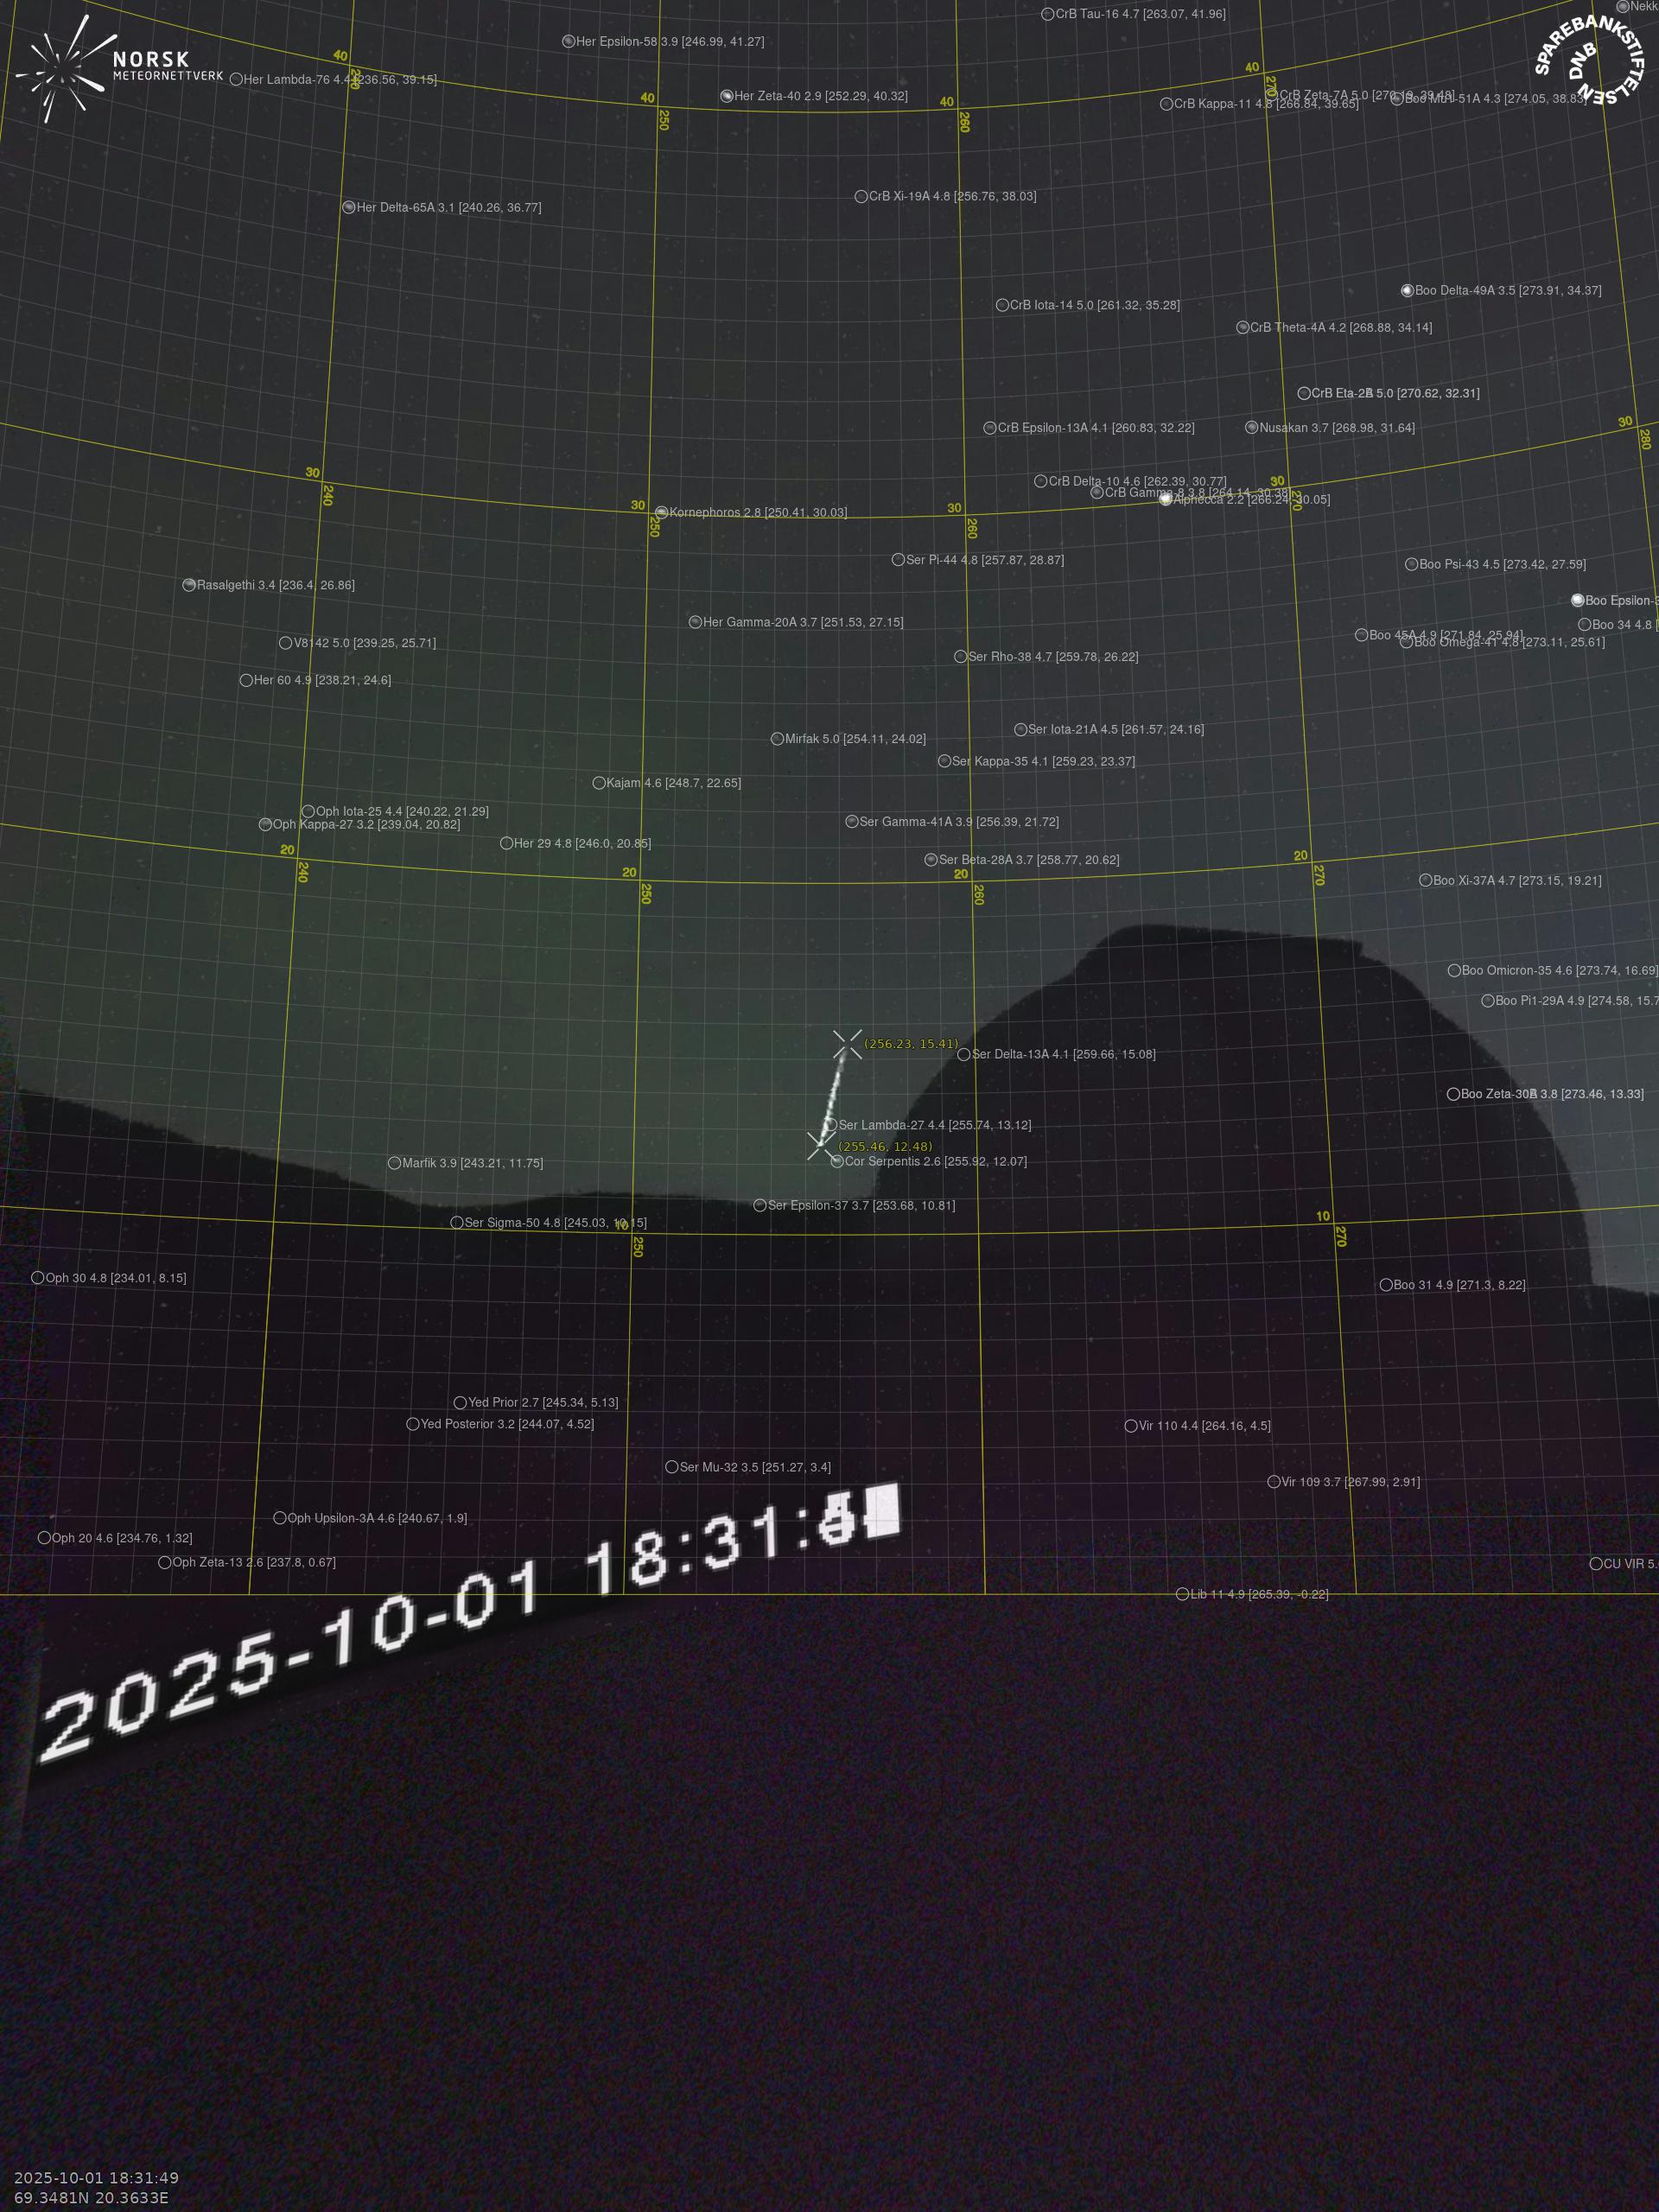This screenshot has width=1659, height=2212.
Task: Select the Boo Delta-49A star marker
Action: click(1407, 291)
